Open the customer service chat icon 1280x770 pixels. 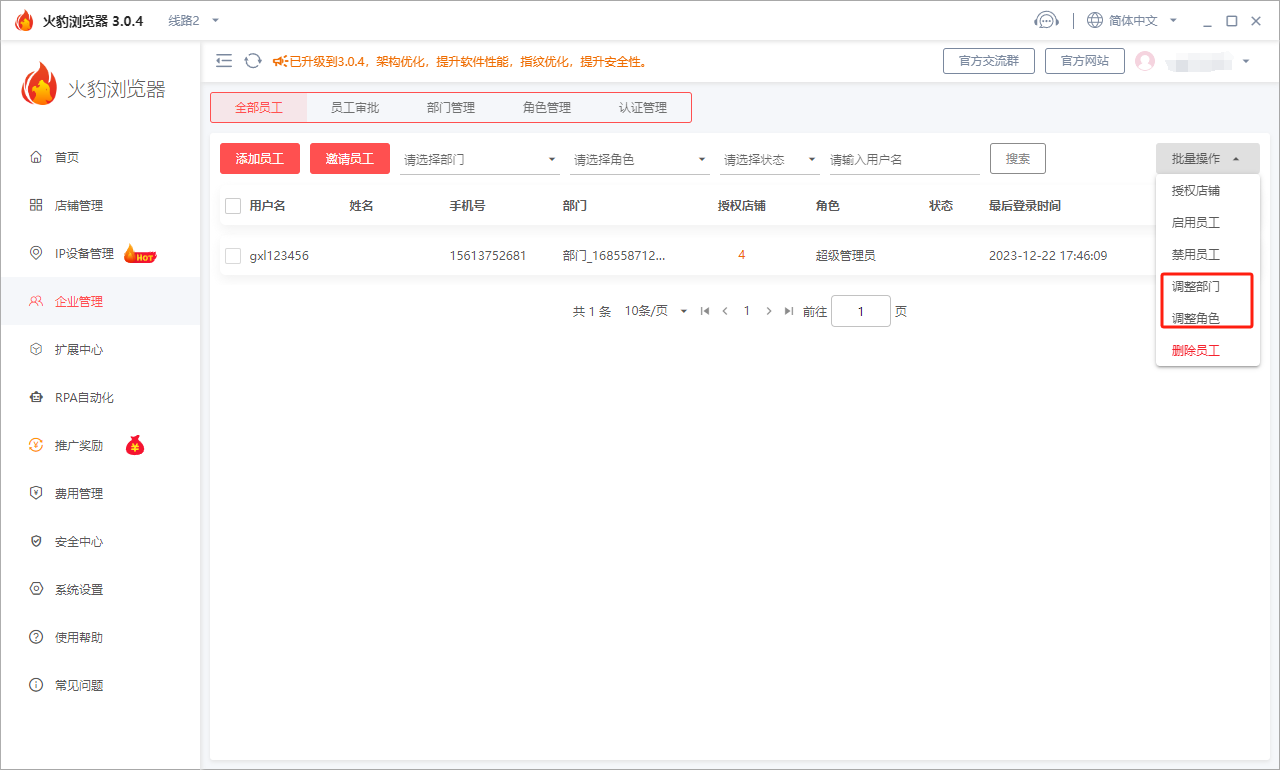pyautogui.click(x=1047, y=19)
